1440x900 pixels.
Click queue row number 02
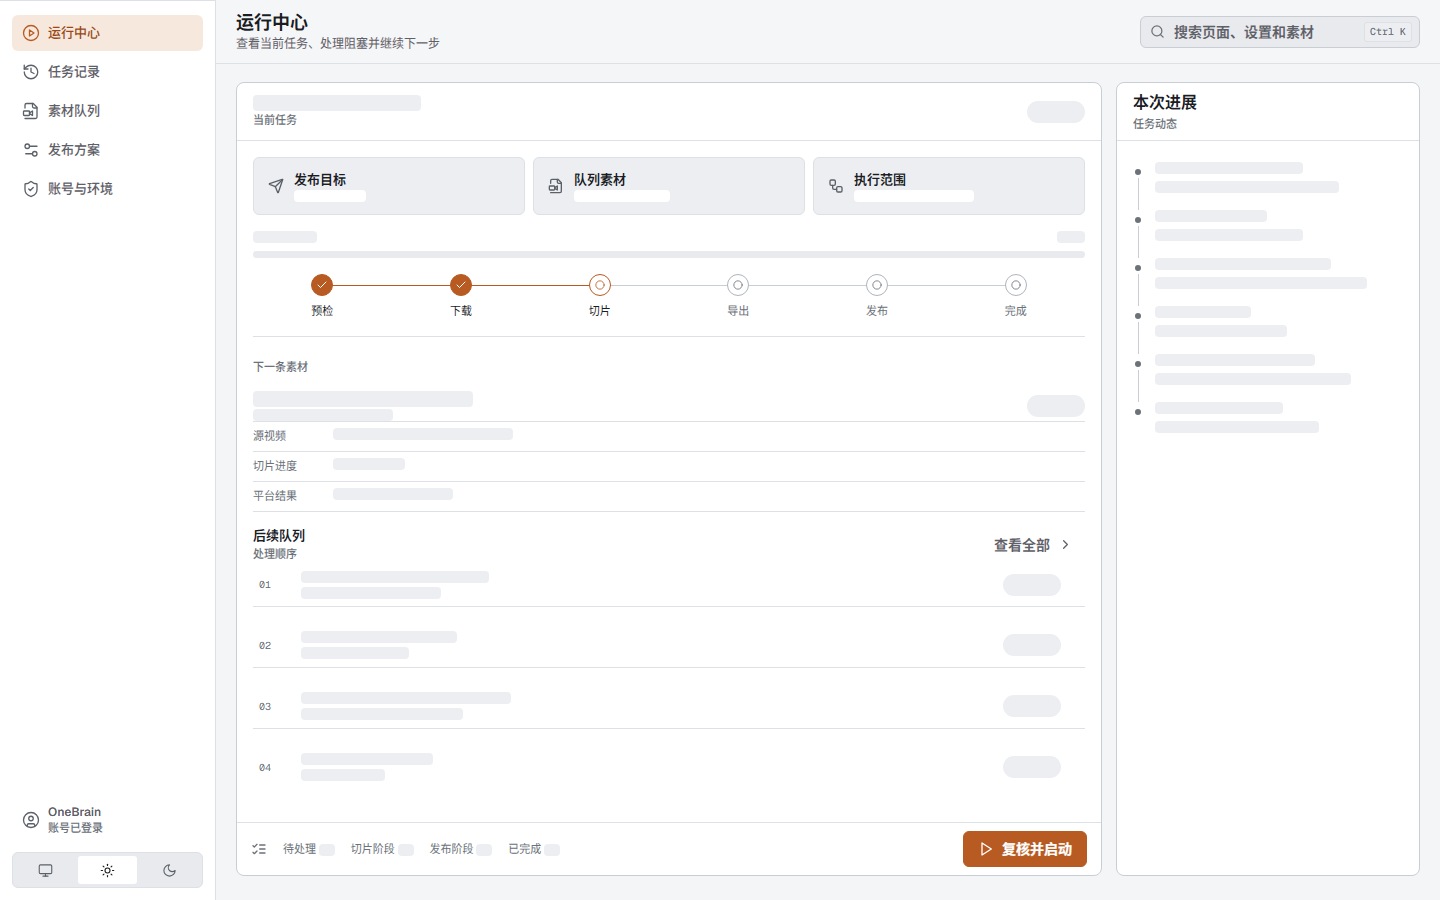[x=265, y=646]
